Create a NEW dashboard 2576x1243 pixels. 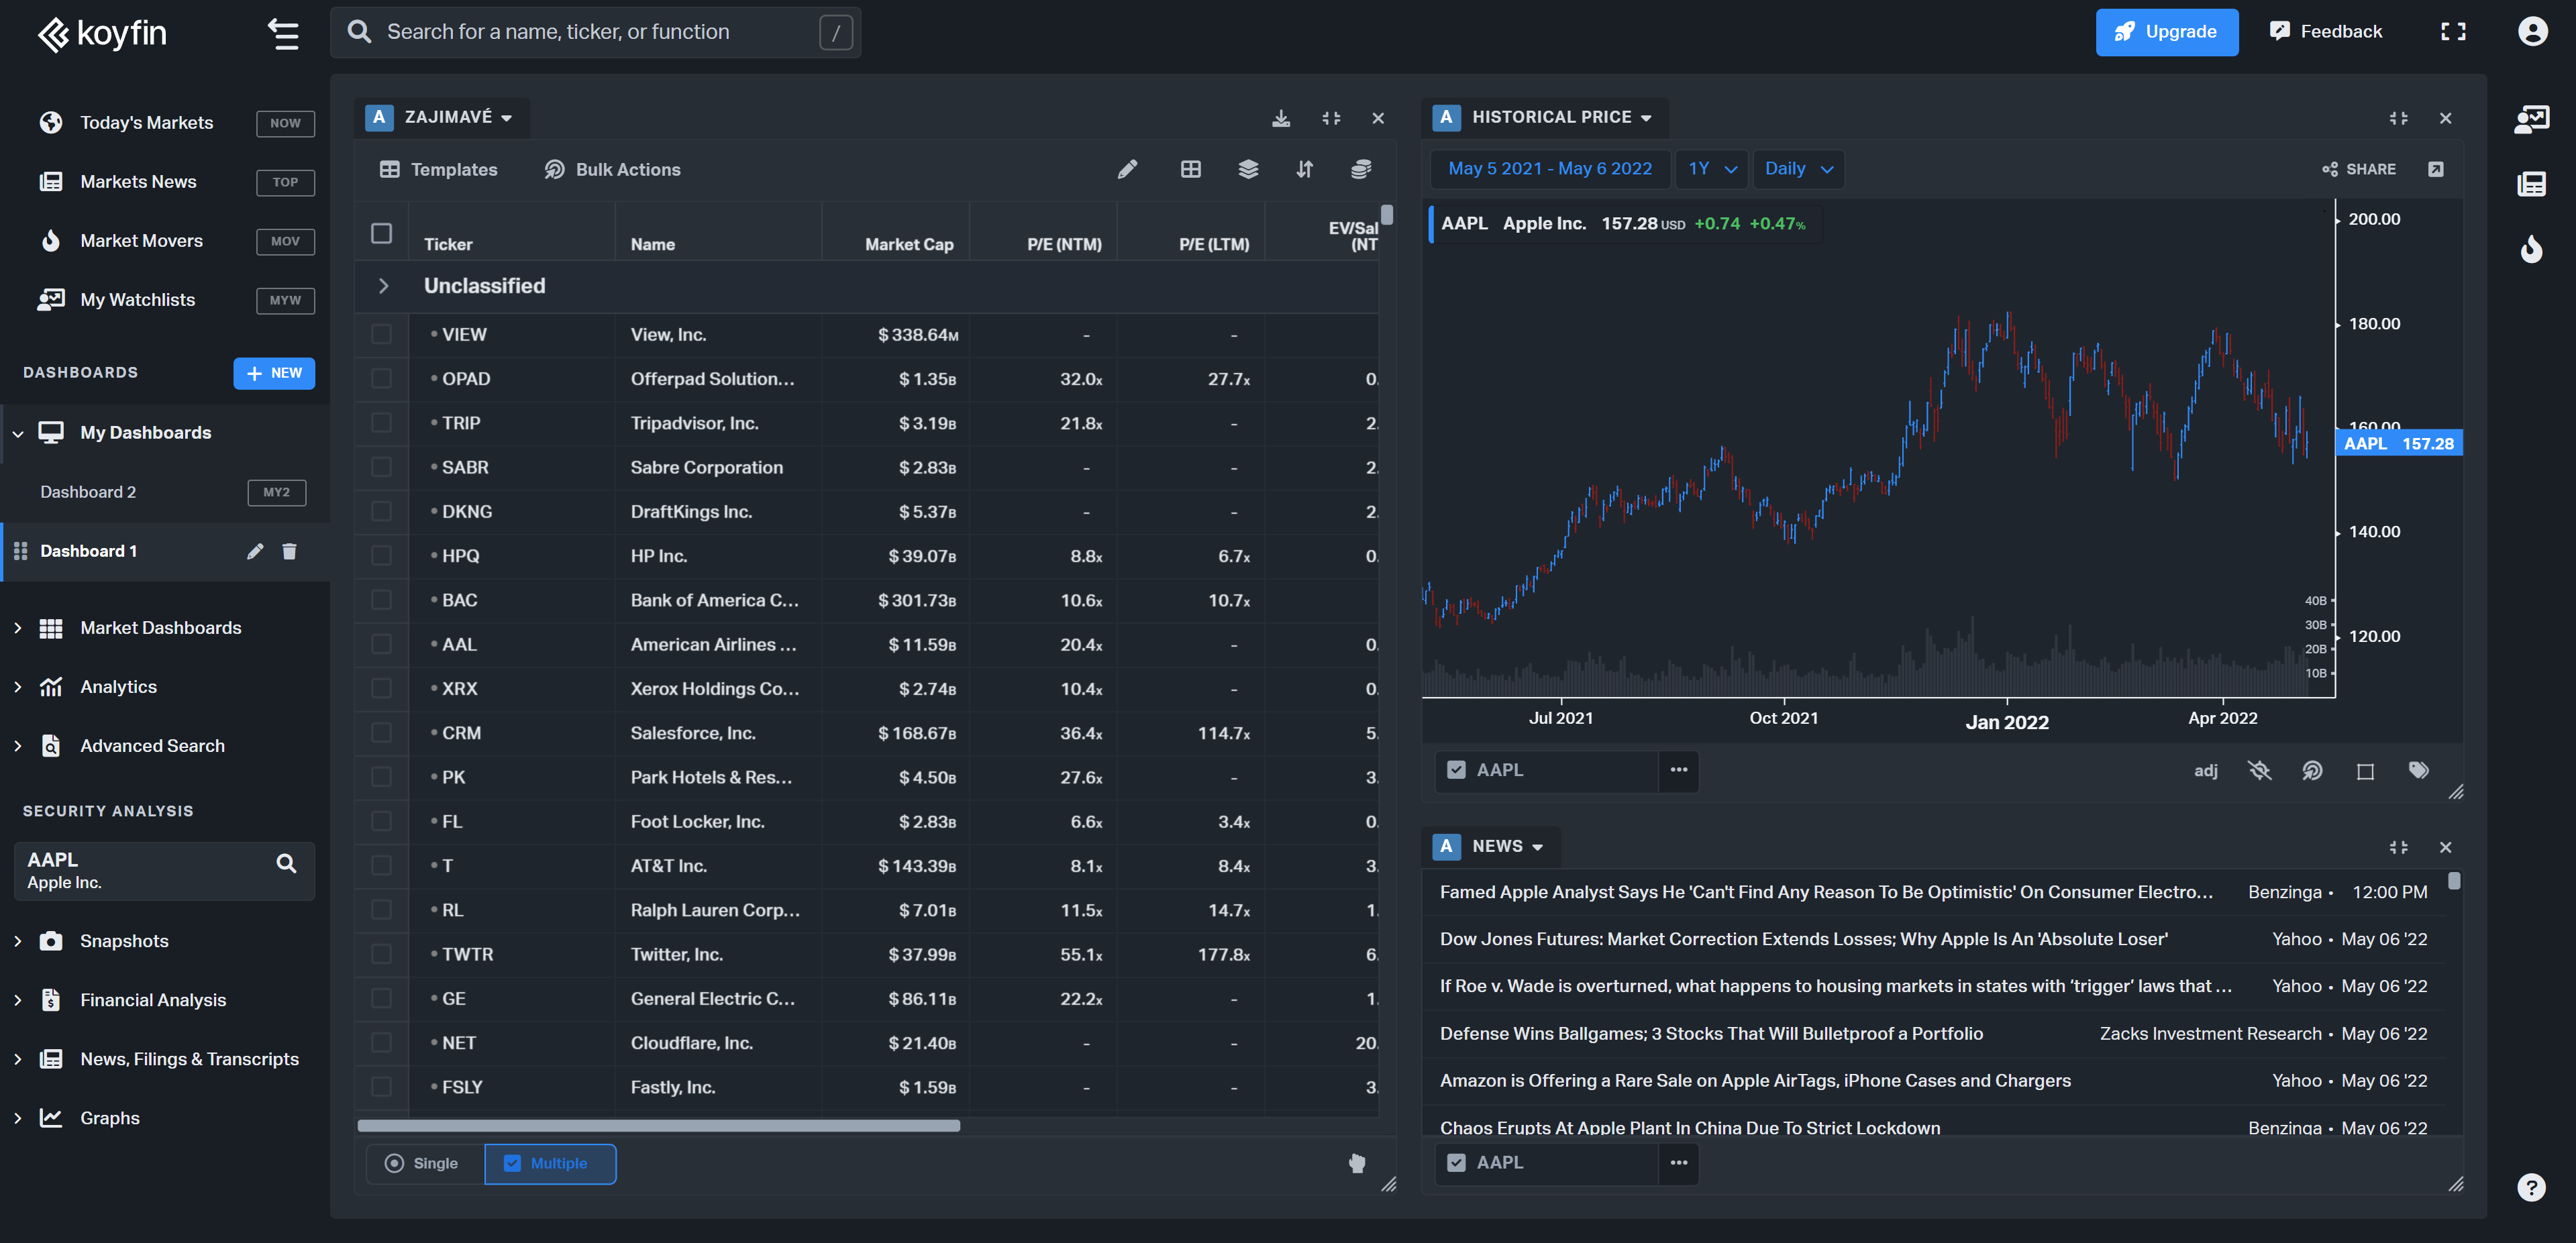tap(274, 373)
